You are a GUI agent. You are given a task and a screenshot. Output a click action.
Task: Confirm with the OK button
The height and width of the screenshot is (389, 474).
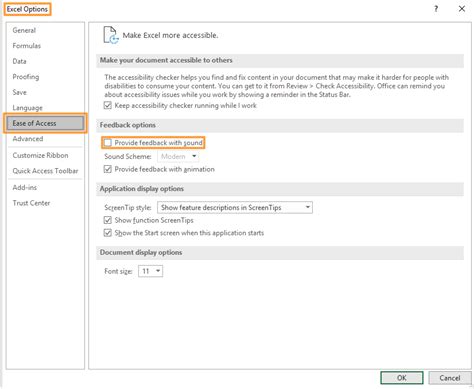pyautogui.click(x=402, y=378)
